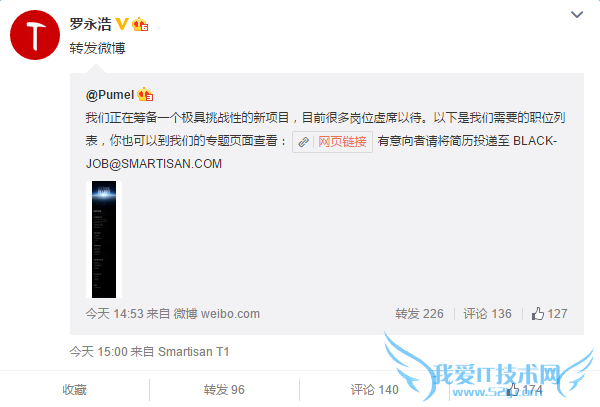The image size is (600, 407).
Task: Click the 今天 14:53 timestamp link
Action: coord(114,314)
